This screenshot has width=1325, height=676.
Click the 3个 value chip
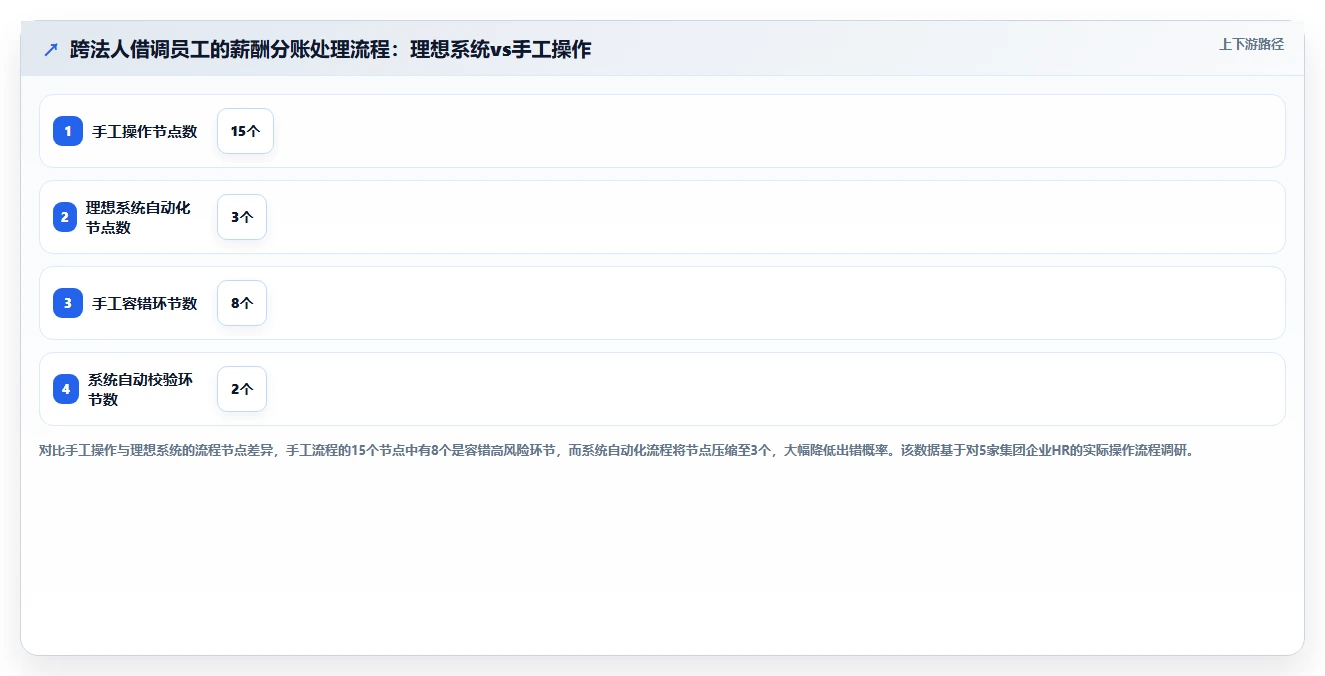click(x=242, y=217)
